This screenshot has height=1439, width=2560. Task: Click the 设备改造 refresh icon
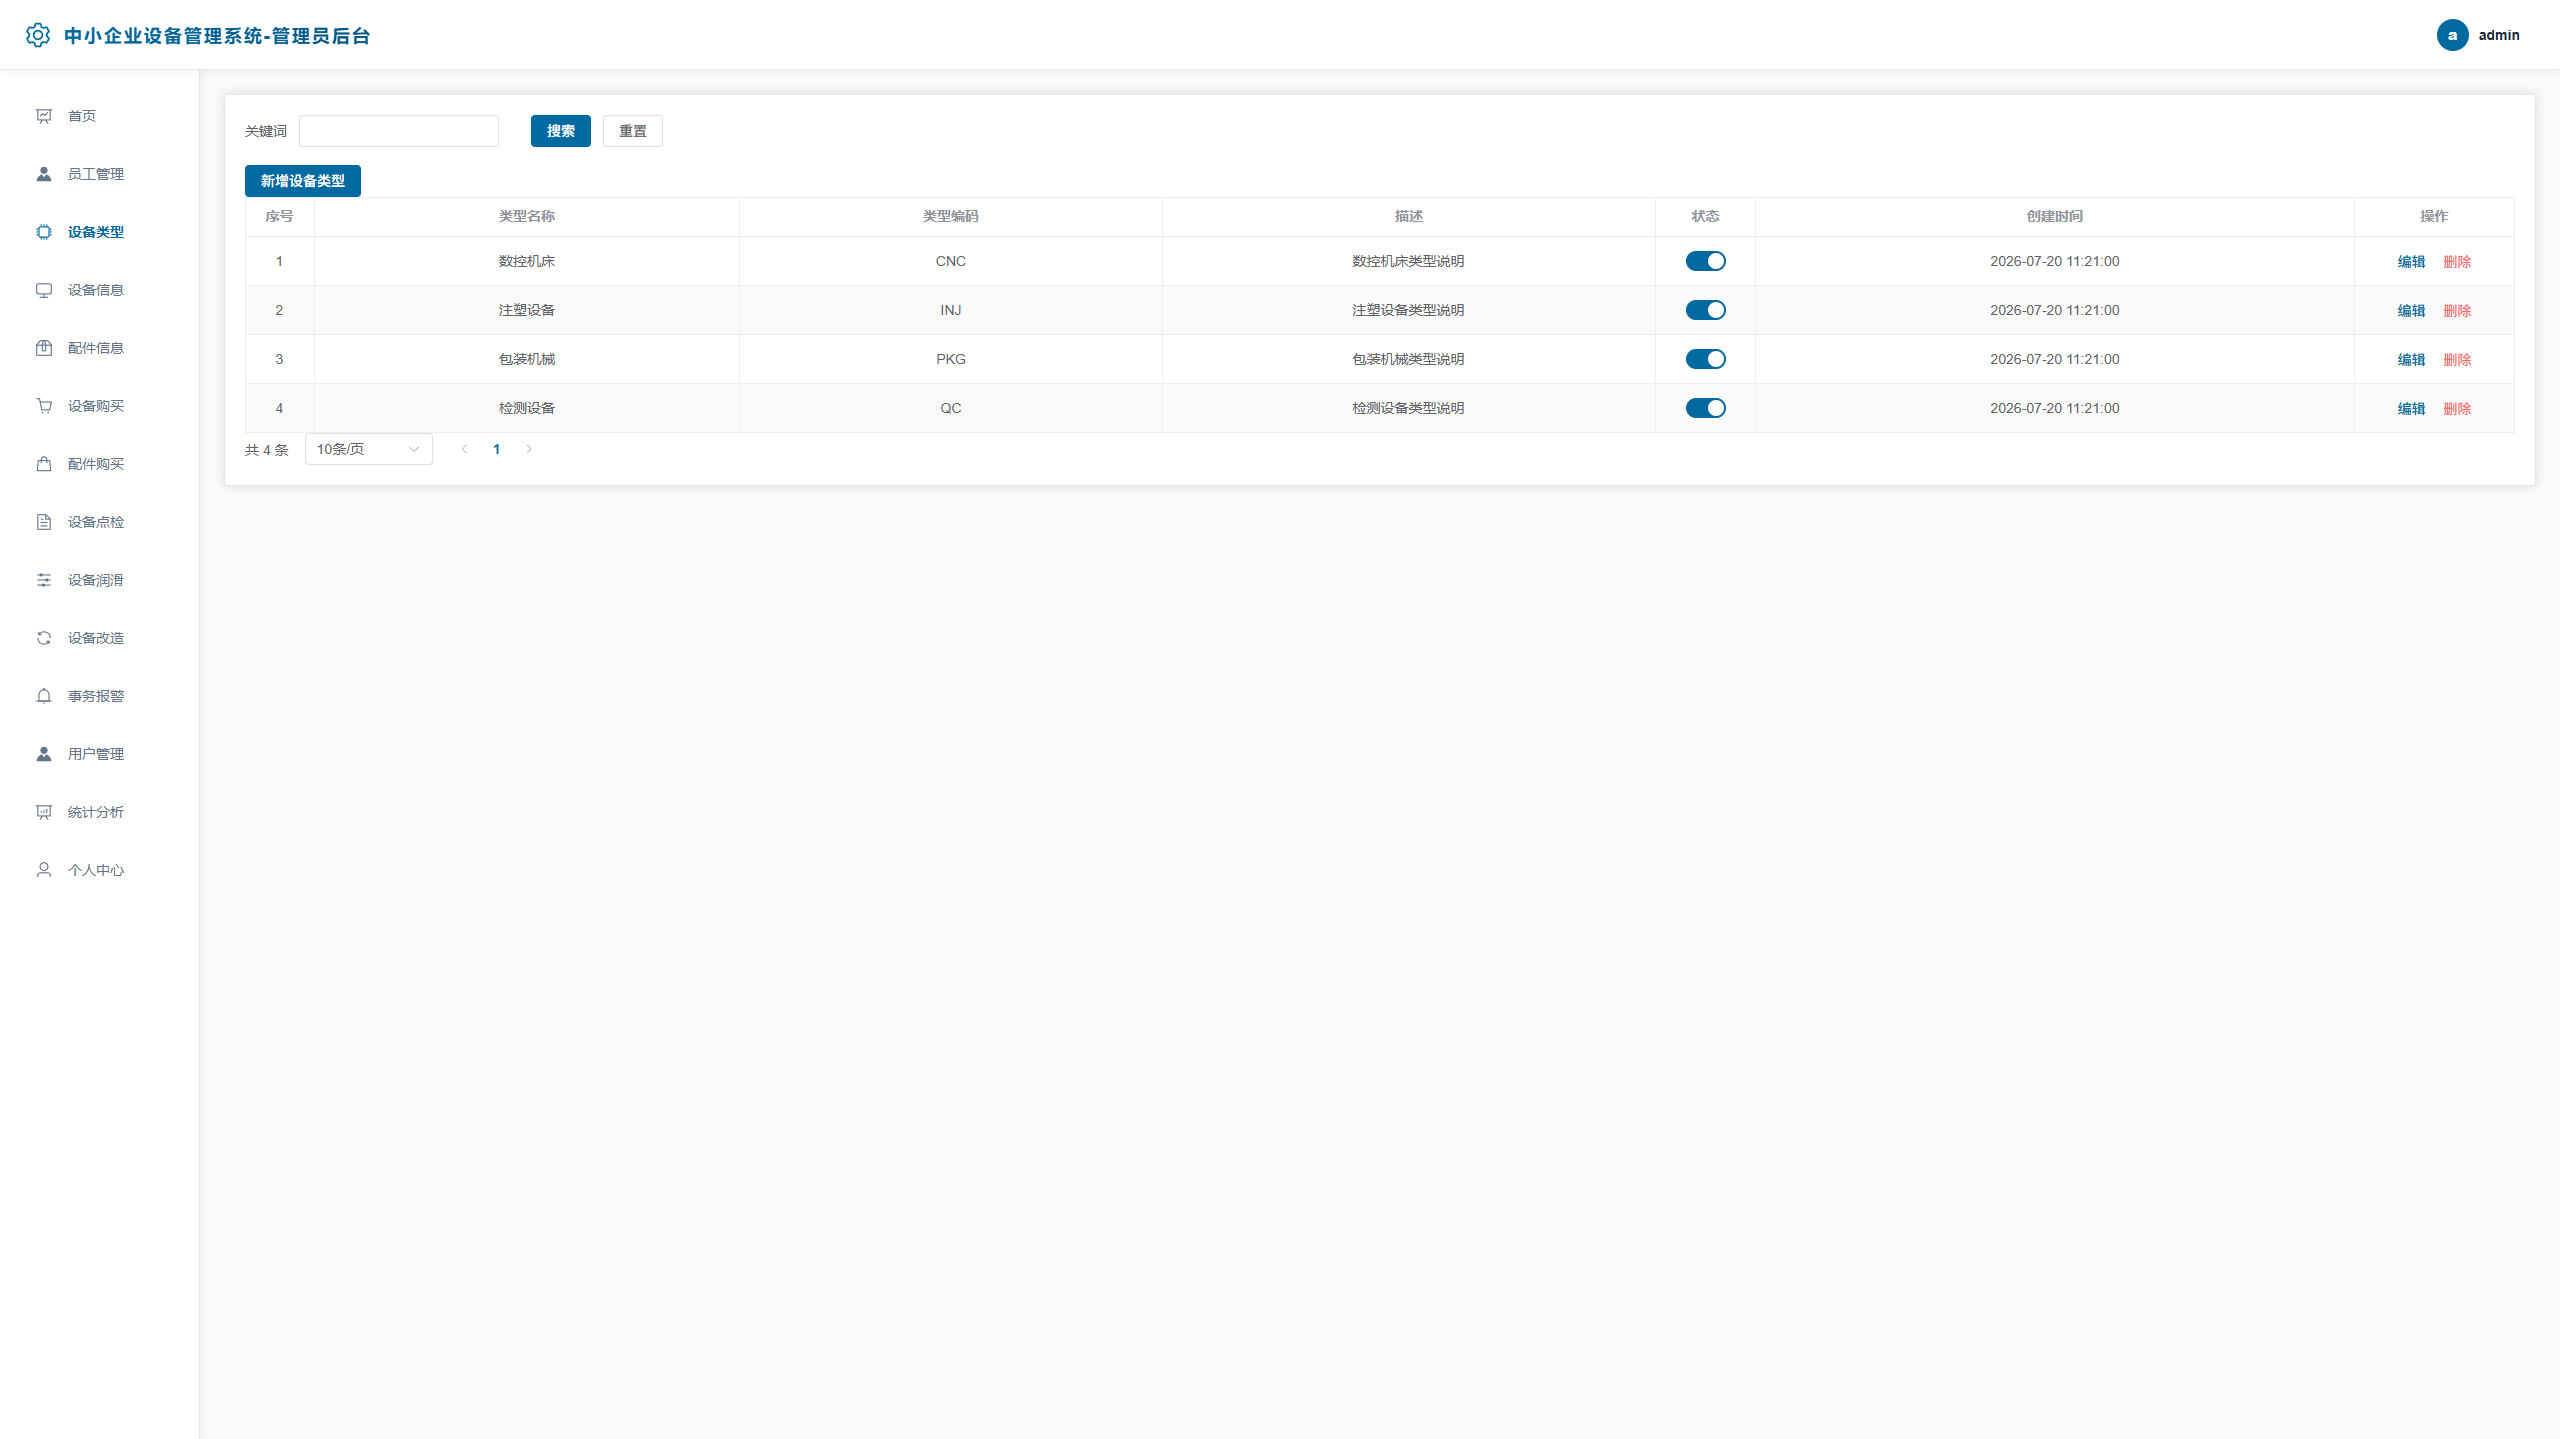[44, 638]
